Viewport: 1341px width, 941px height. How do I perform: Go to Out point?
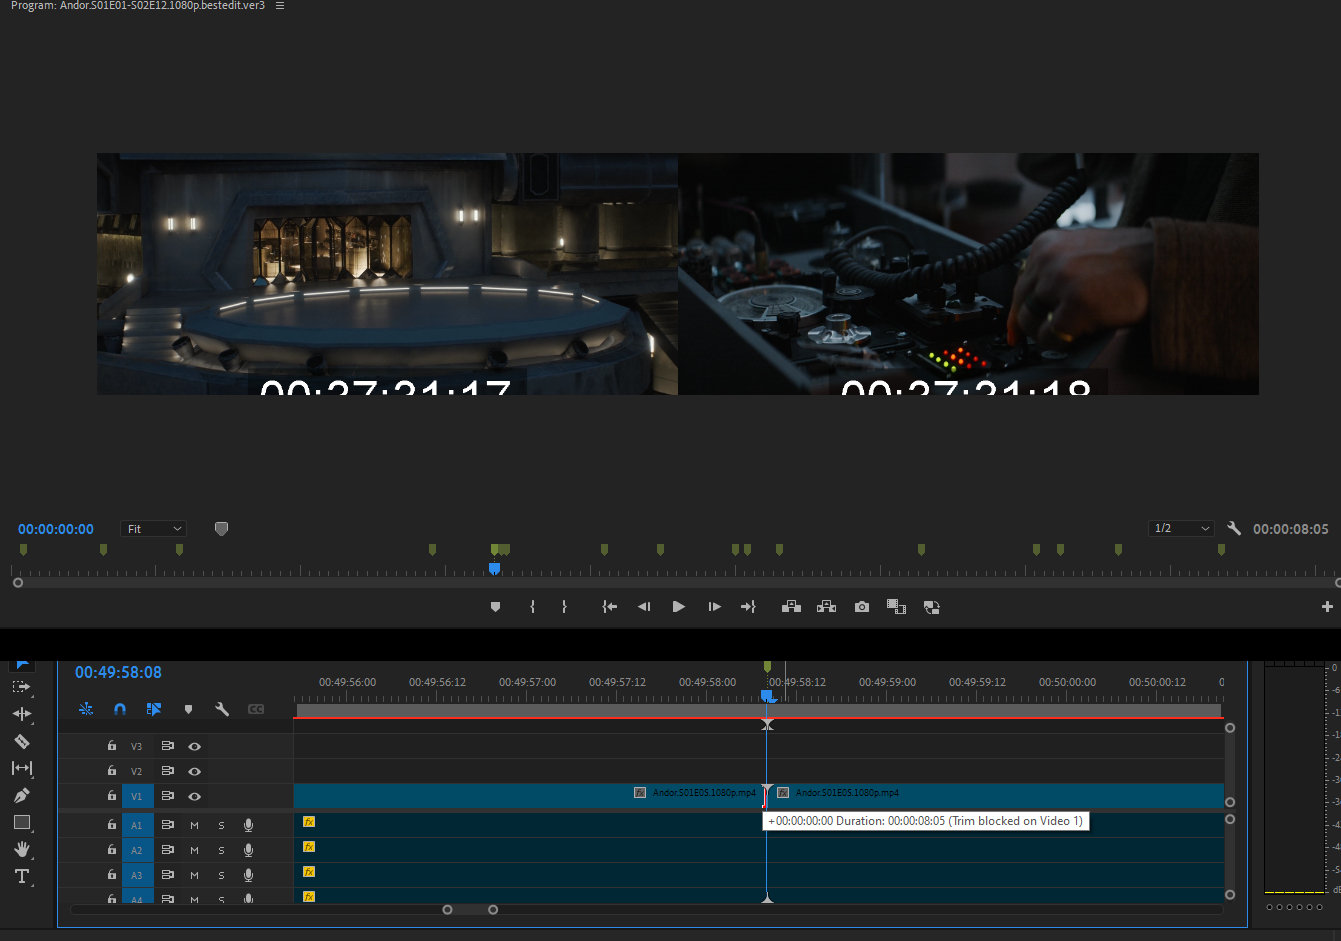[748, 607]
